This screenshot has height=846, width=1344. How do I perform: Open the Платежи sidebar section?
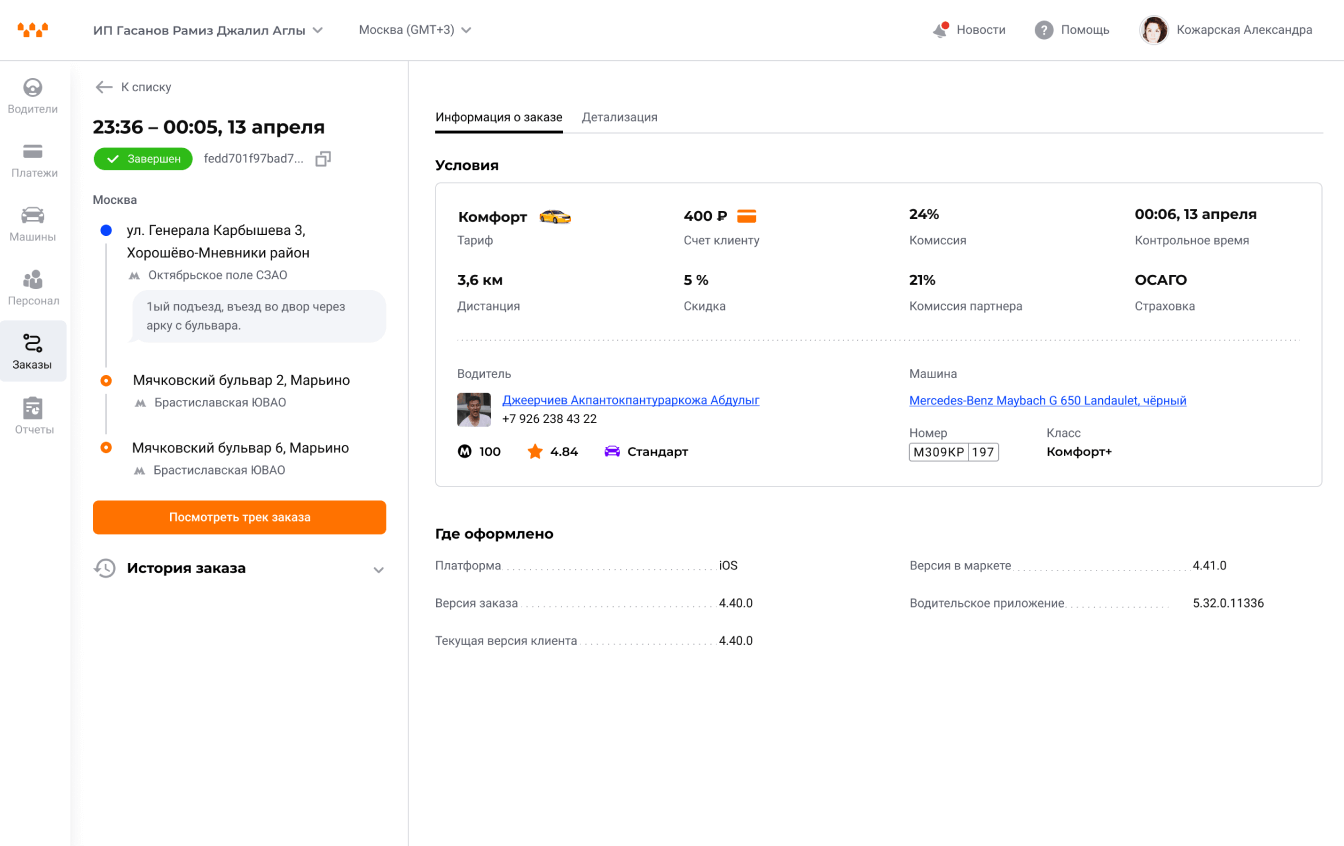(33, 161)
